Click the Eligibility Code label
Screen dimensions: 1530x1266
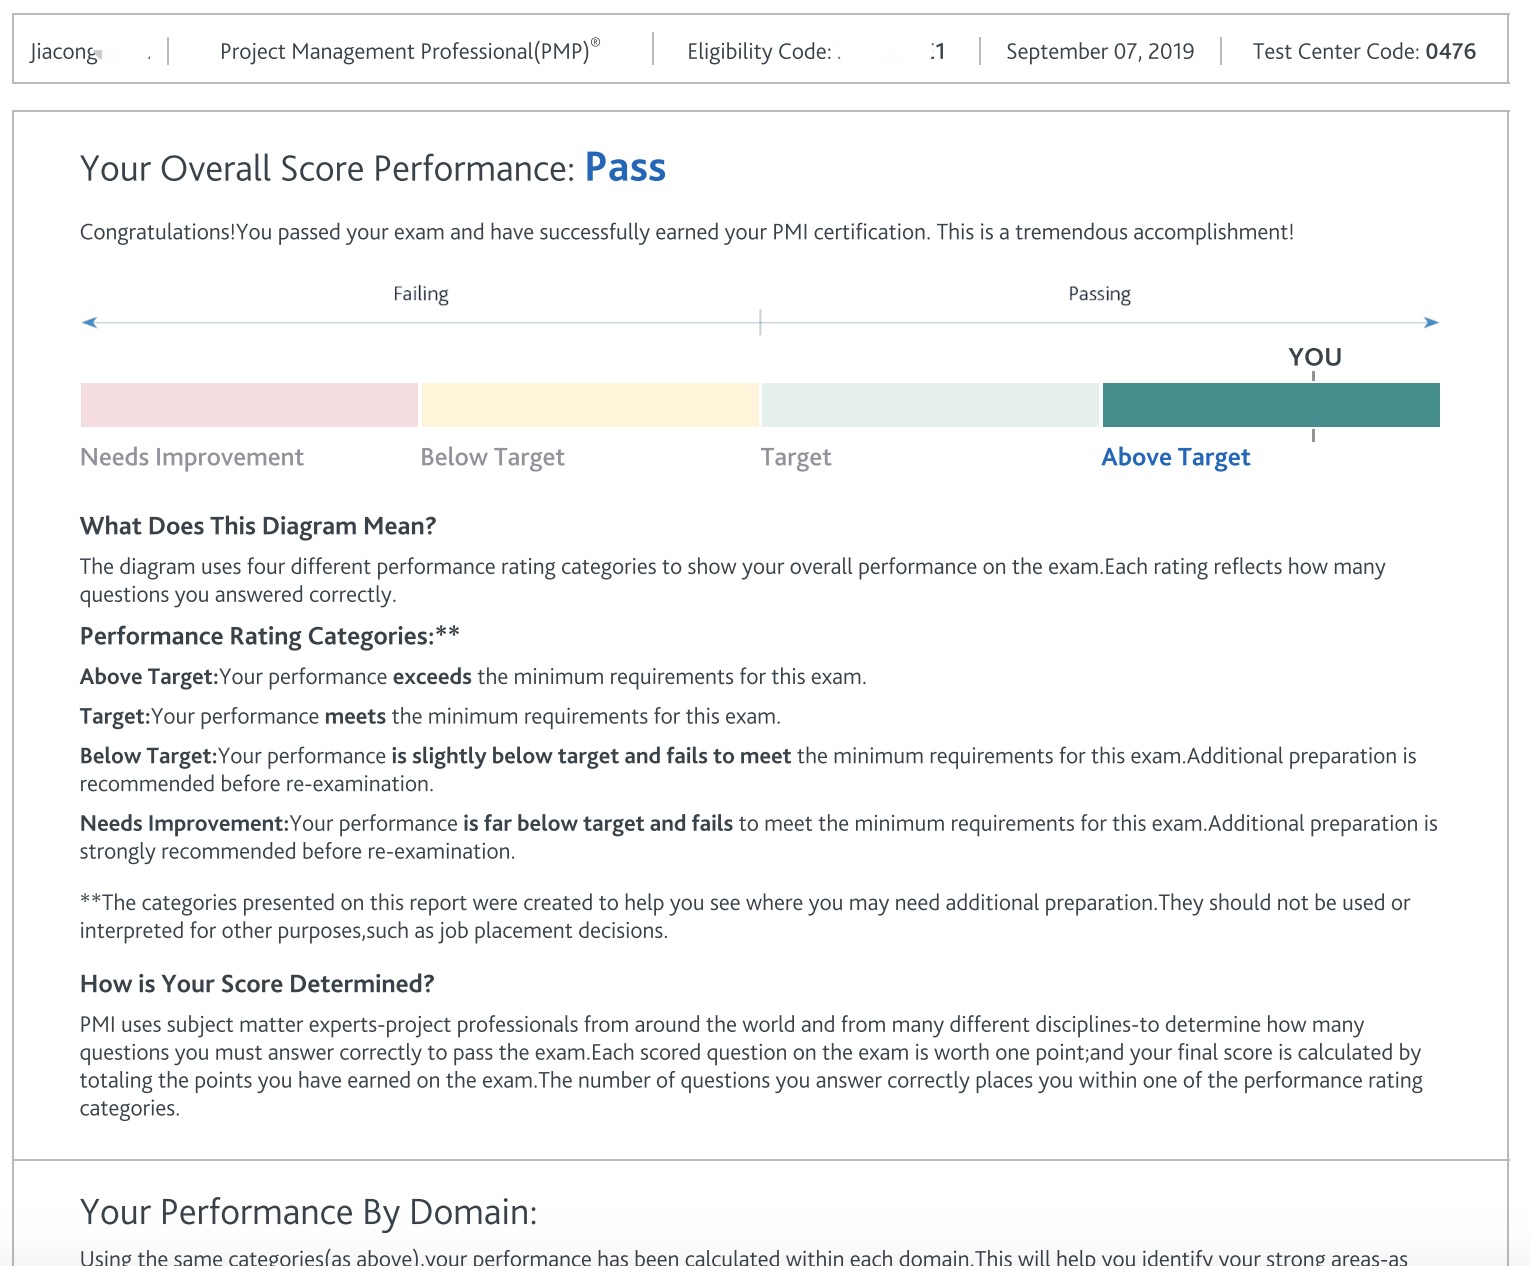759,52
